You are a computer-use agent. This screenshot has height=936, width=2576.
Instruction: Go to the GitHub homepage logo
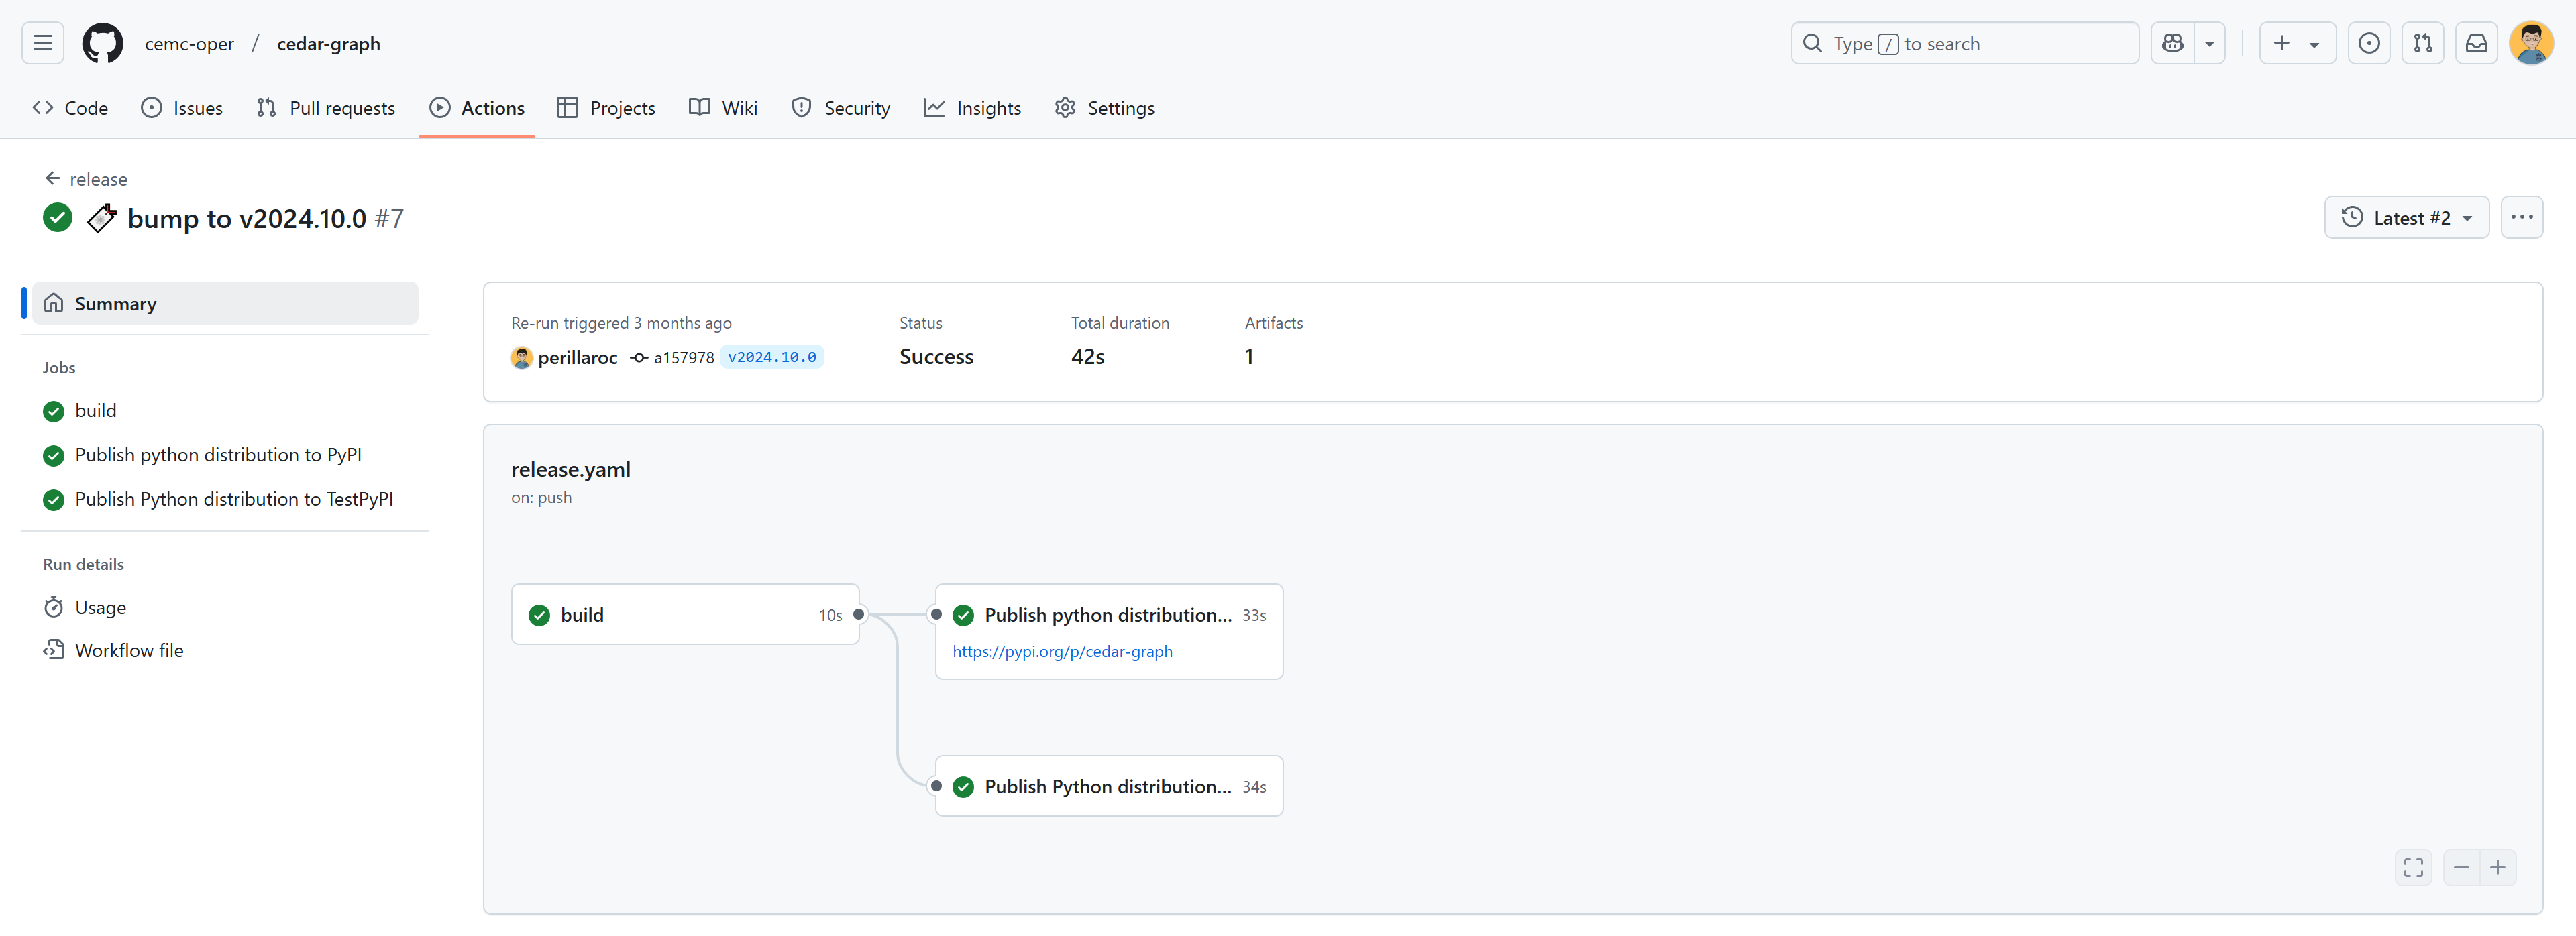[103, 43]
